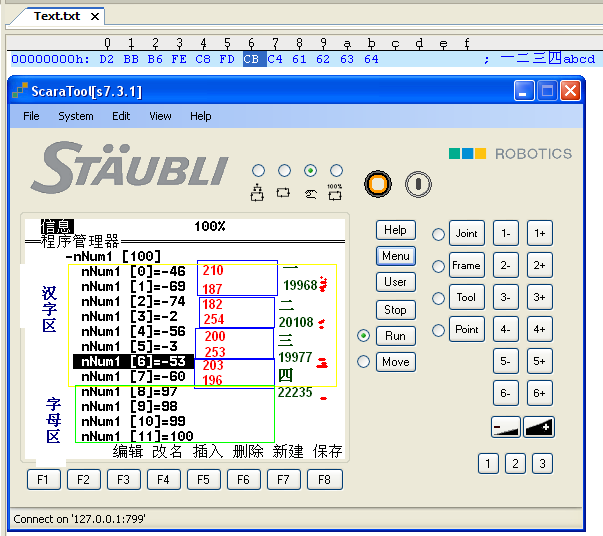This screenshot has width=603, height=536.
Task: Open the View menu
Action: click(x=160, y=116)
